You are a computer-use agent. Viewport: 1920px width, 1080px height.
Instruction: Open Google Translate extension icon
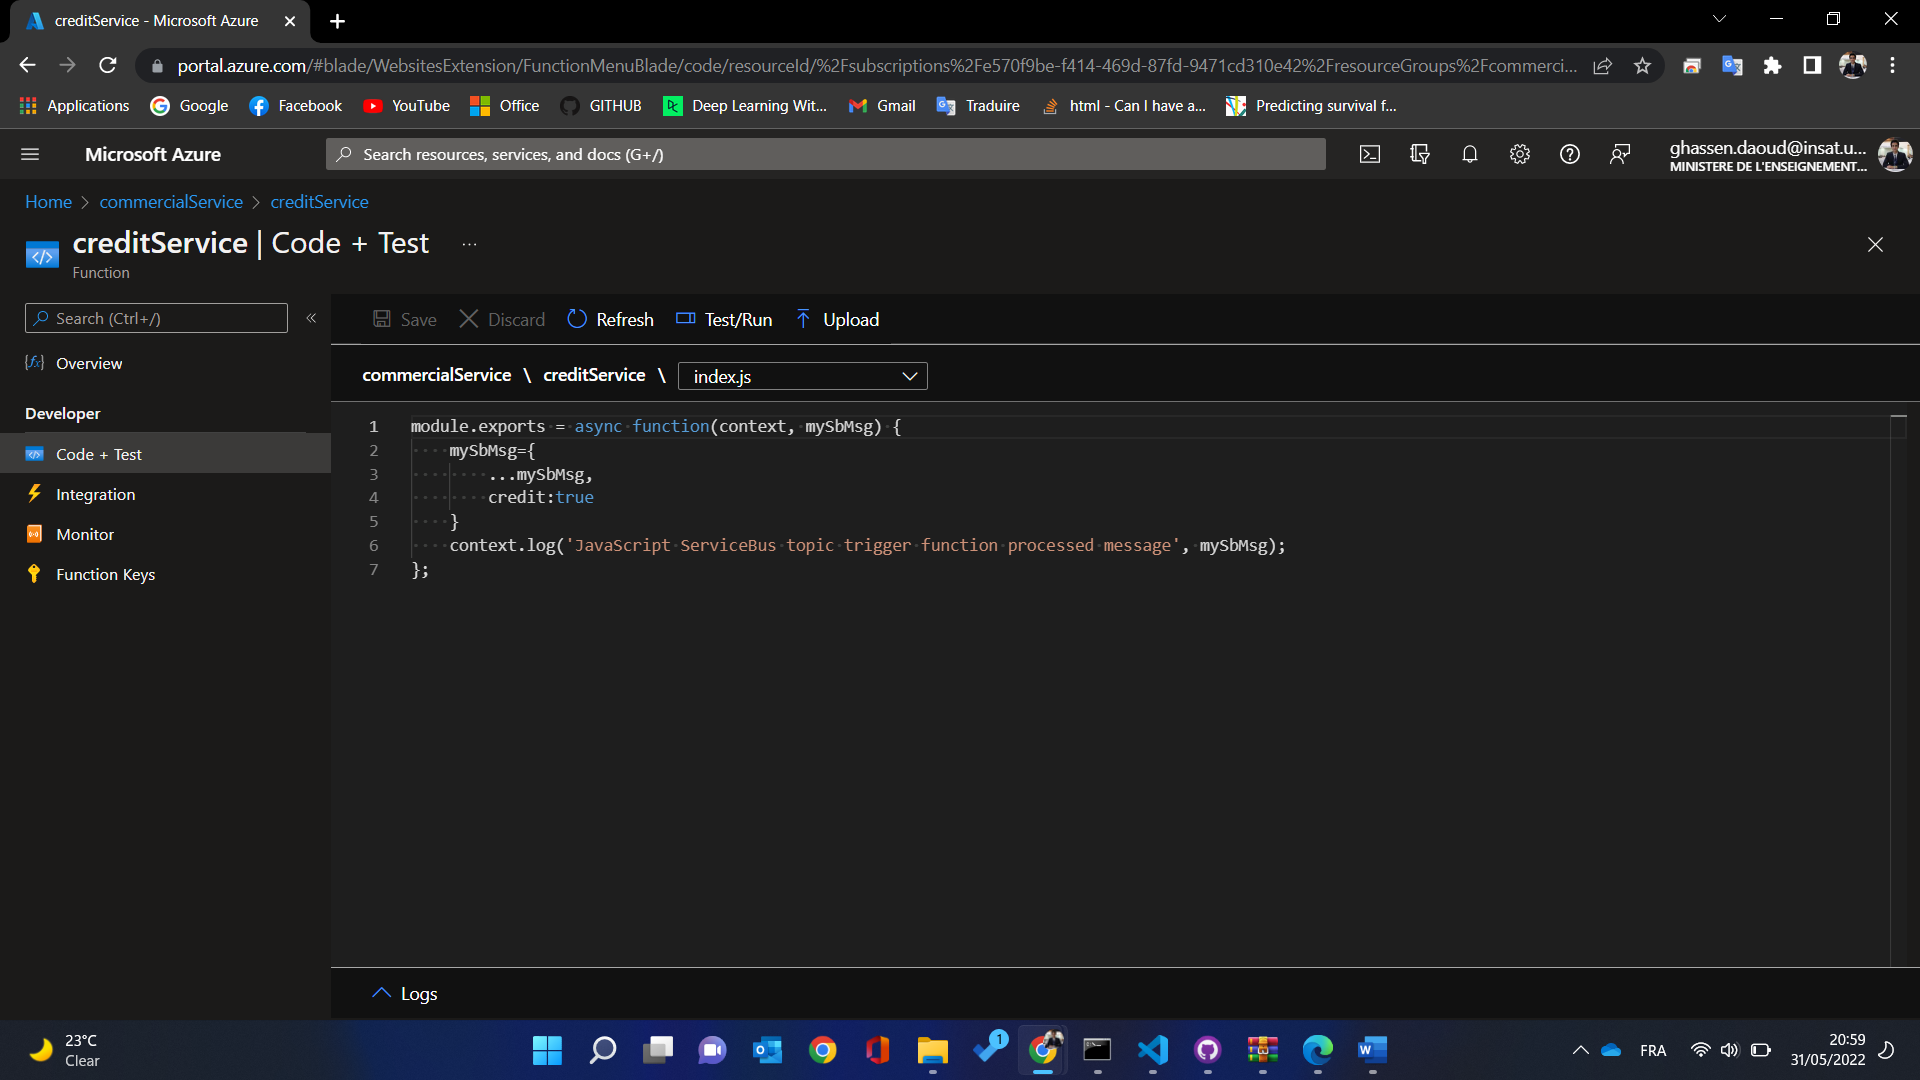[1732, 65]
